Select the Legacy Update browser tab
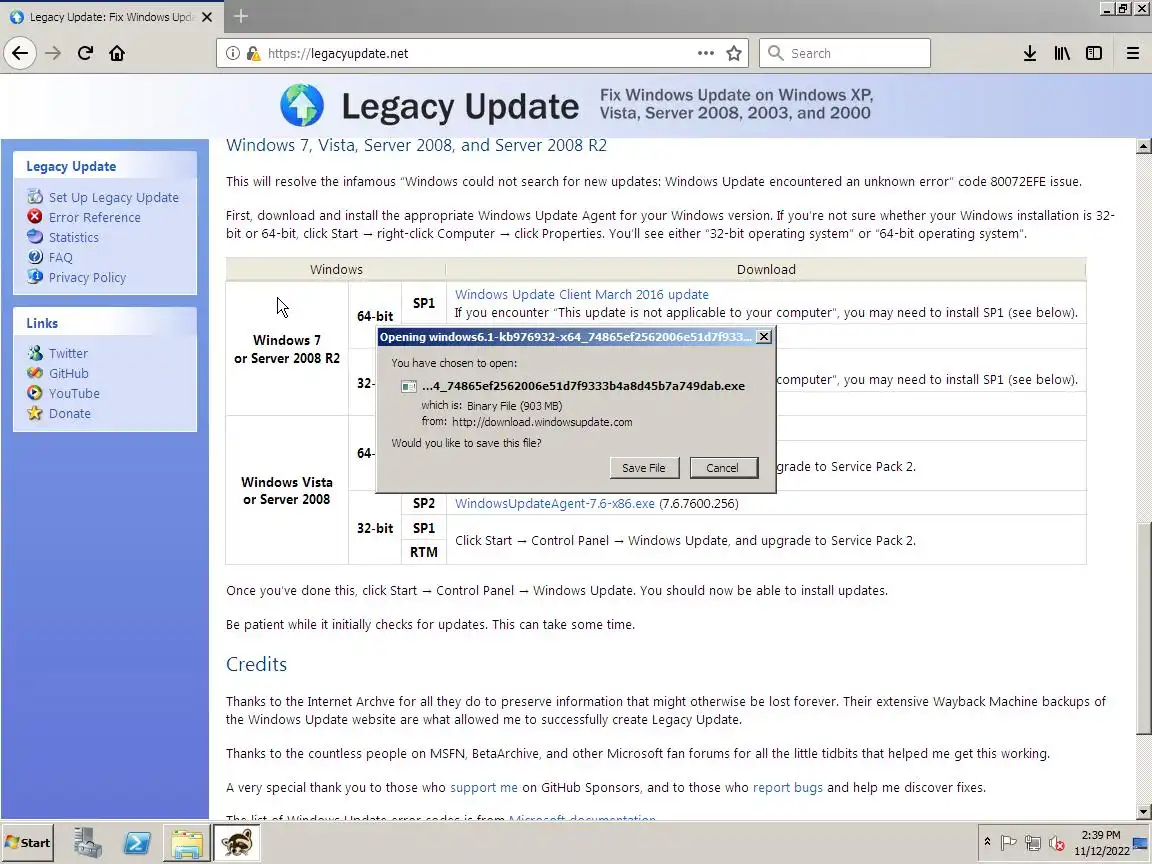Image resolution: width=1152 pixels, height=864 pixels. tap(110, 16)
